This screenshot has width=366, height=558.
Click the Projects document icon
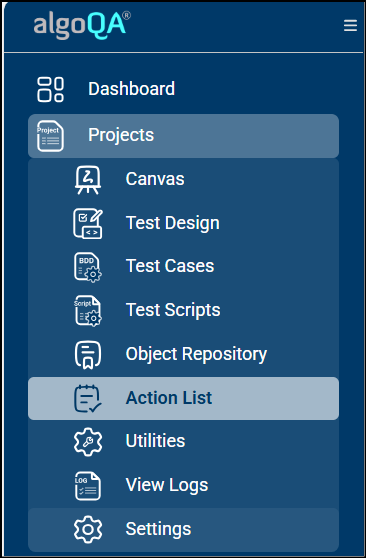50,136
